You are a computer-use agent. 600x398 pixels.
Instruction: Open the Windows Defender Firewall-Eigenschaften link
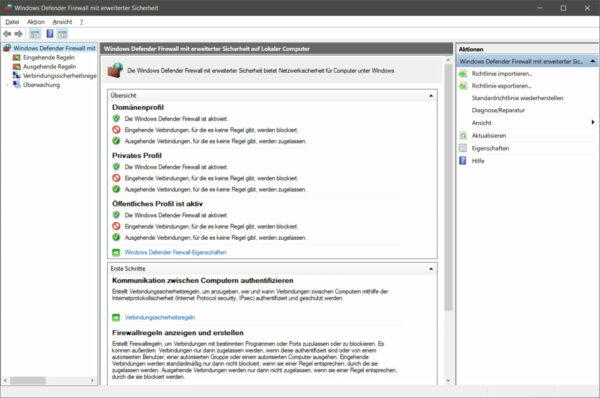pyautogui.click(x=175, y=253)
